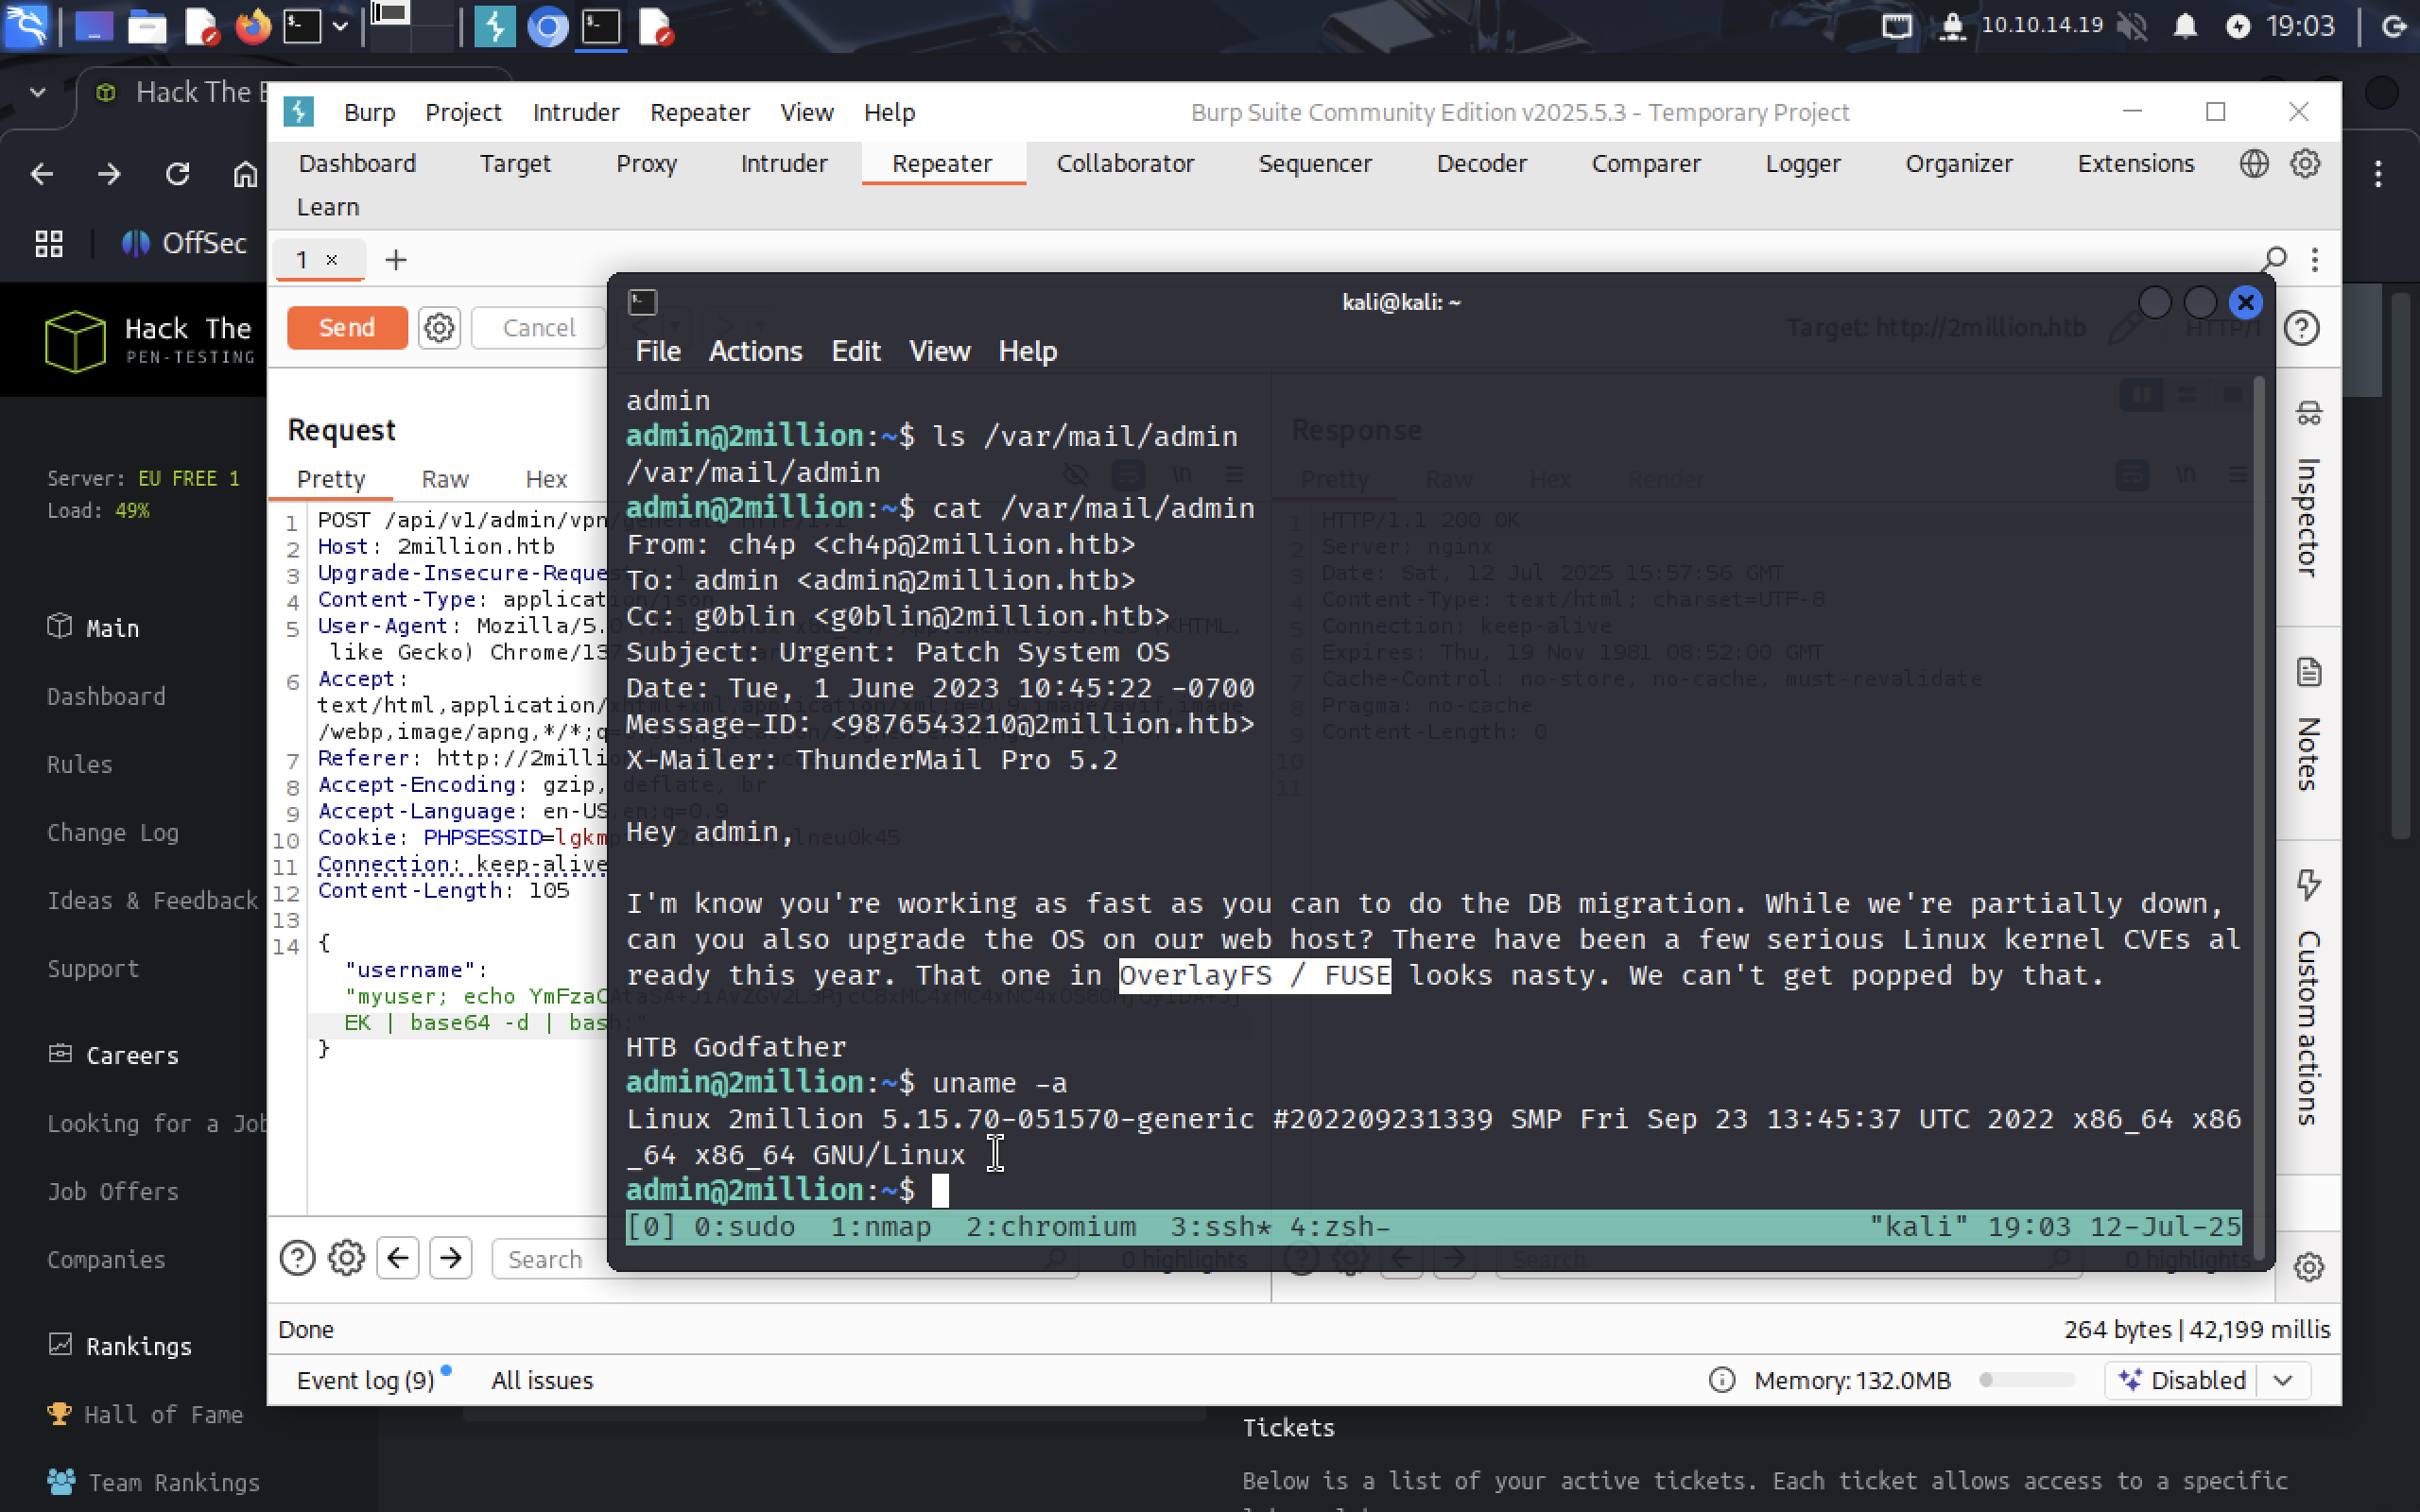The height and width of the screenshot is (1512, 2420).
Task: Open the Project menu in Burp
Action: [x=463, y=112]
